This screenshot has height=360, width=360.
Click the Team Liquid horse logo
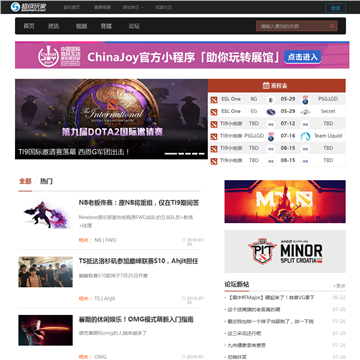305,136
